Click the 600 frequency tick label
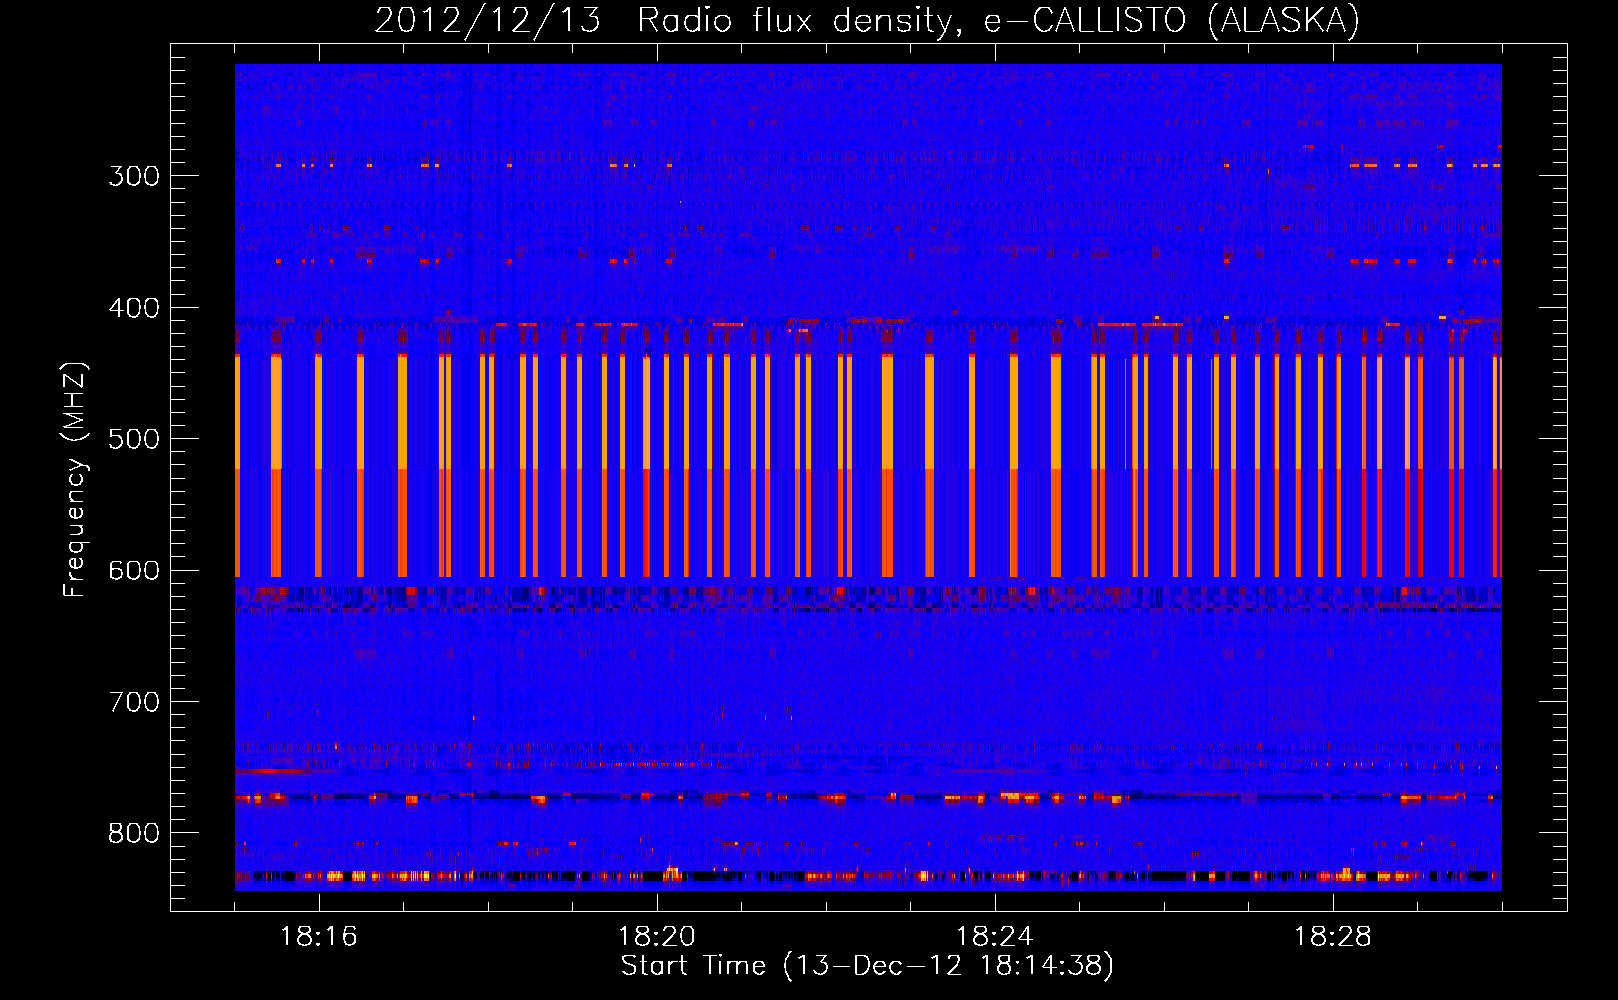Screen dimensions: 1618x1000 pos(134,571)
